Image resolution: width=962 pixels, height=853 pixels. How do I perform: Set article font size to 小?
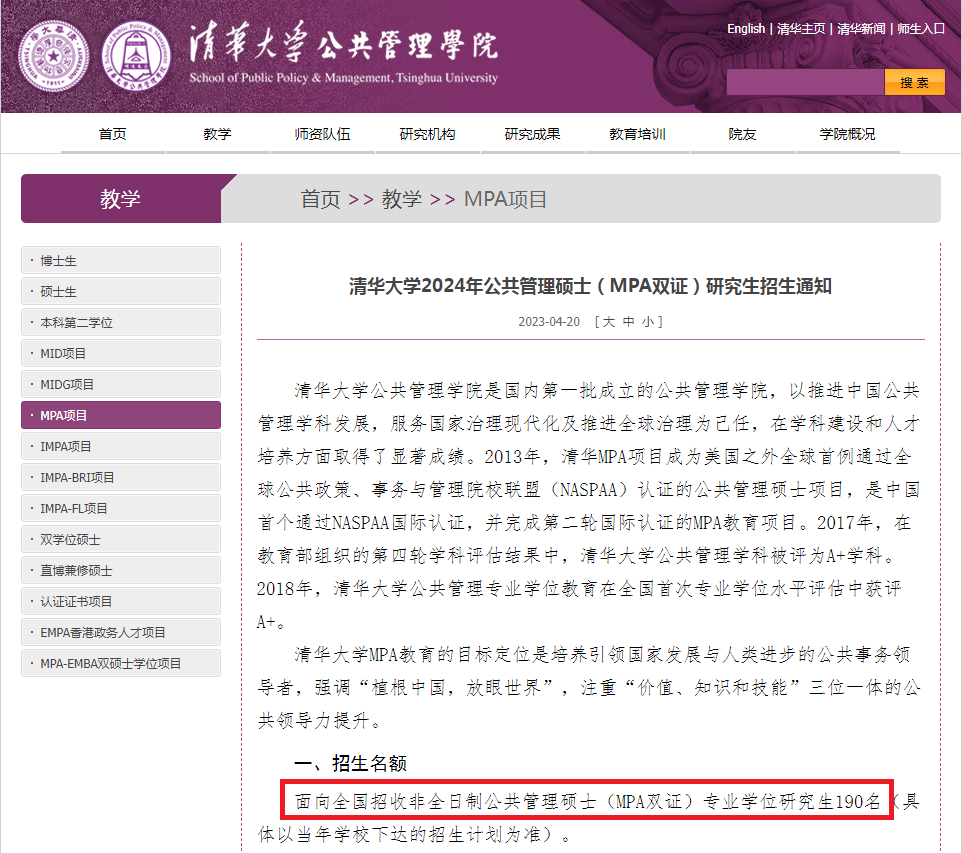pos(648,322)
